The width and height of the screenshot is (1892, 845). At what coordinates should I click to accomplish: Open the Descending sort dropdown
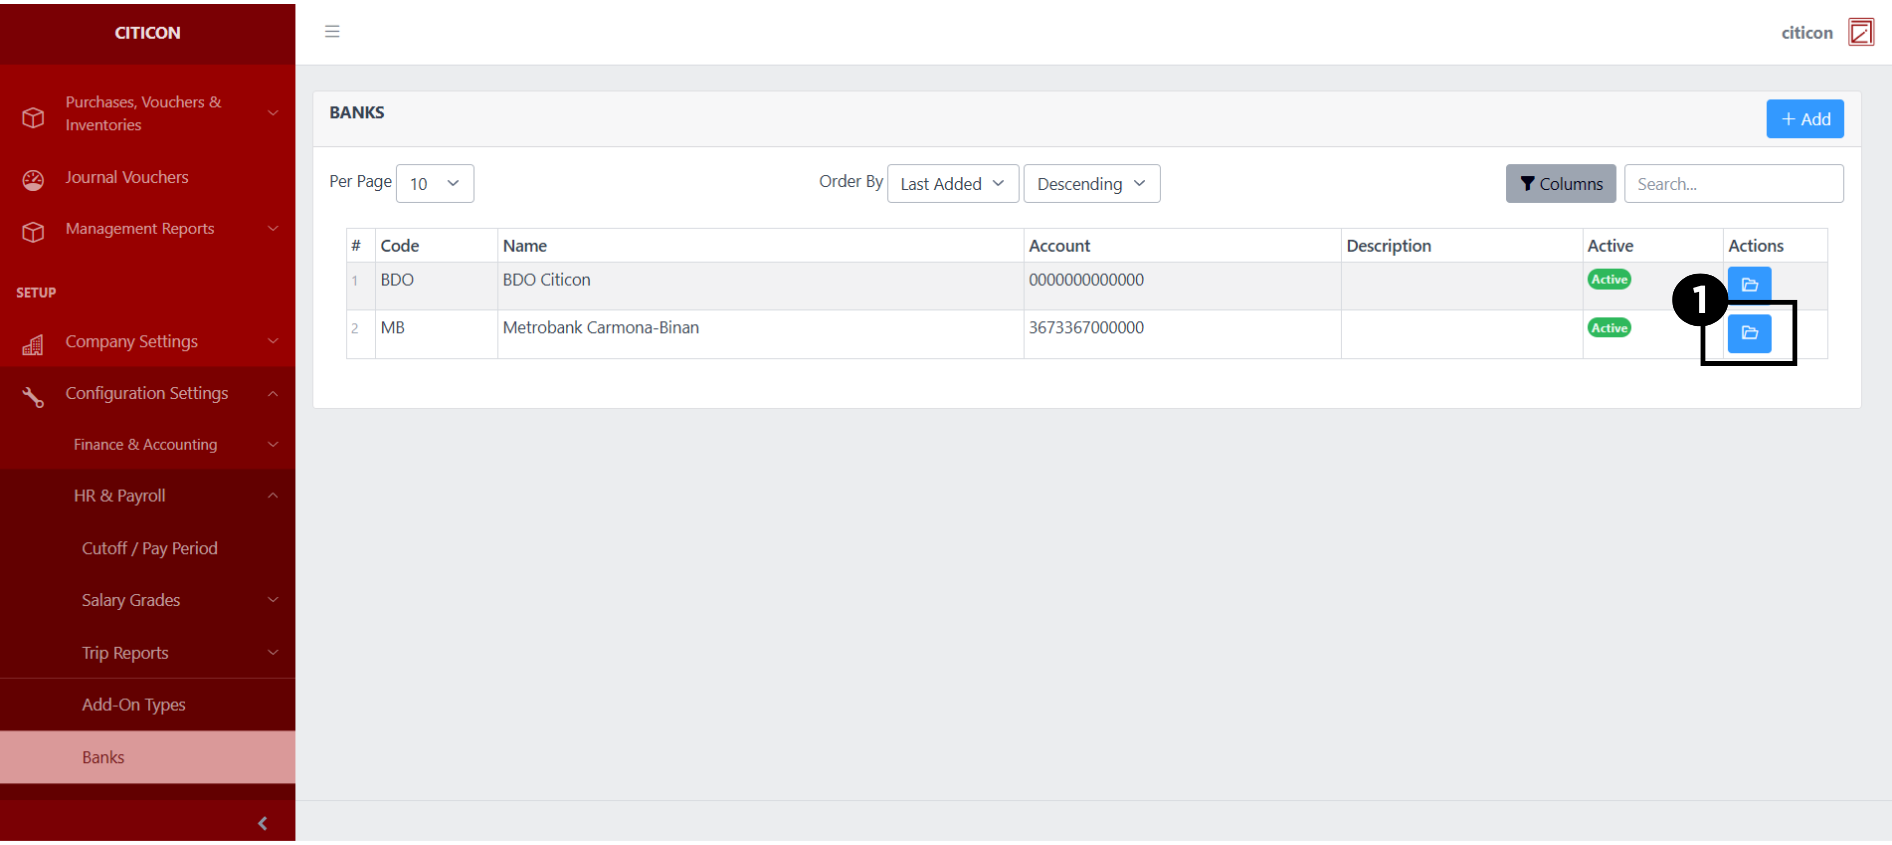1091,184
